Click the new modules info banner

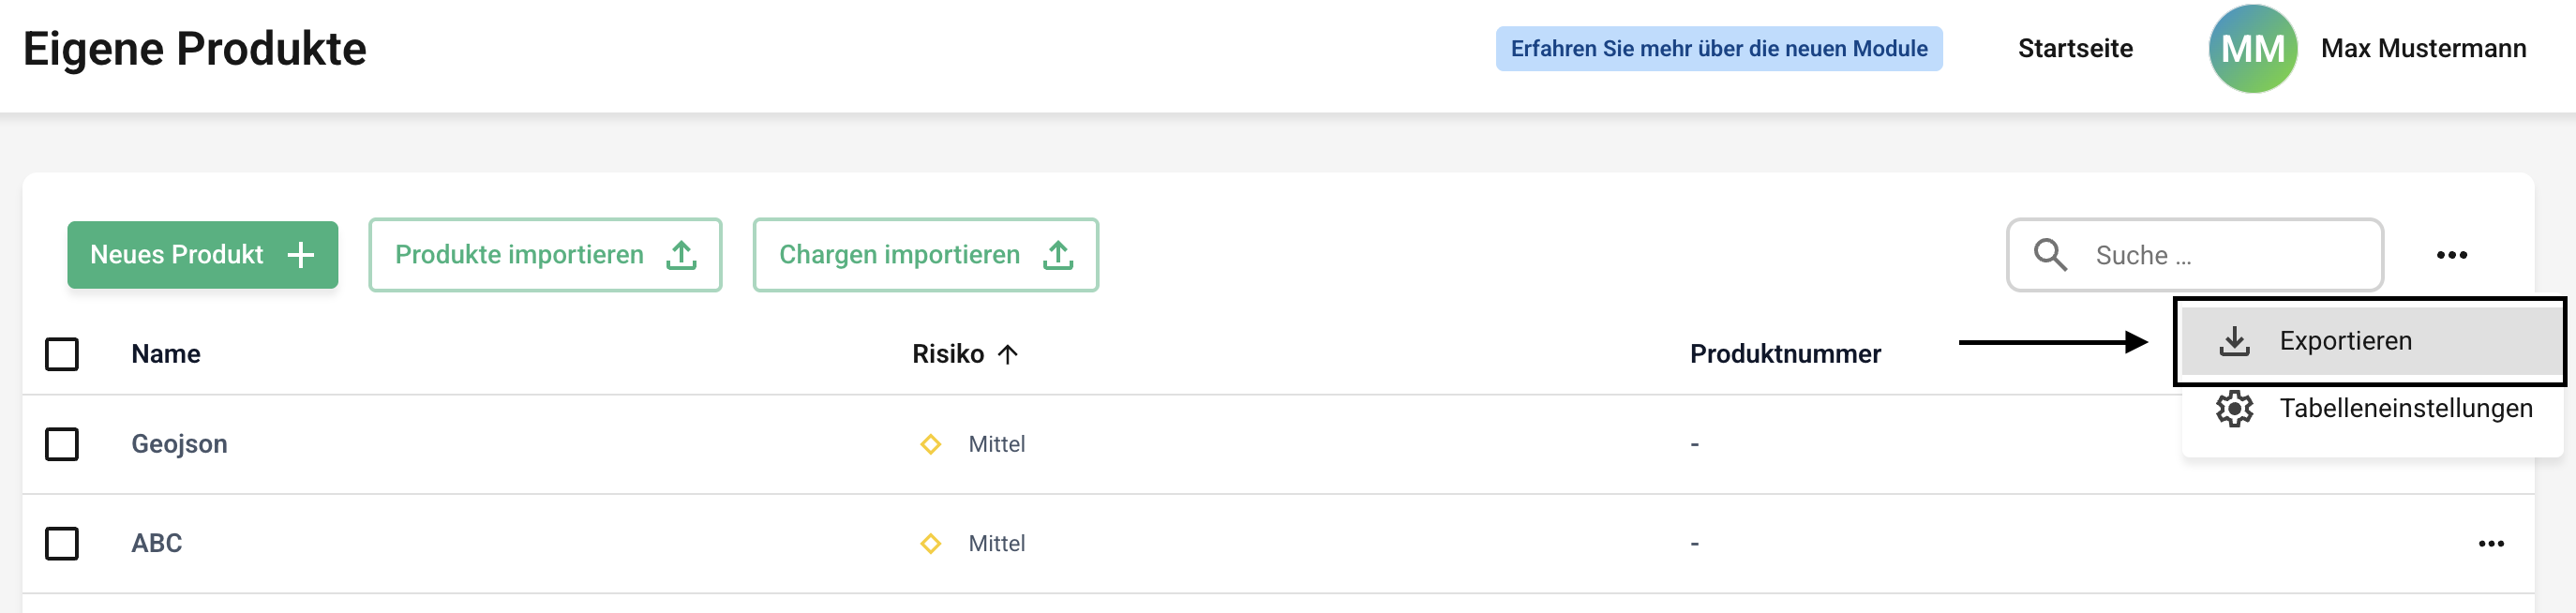pyautogui.click(x=1718, y=48)
